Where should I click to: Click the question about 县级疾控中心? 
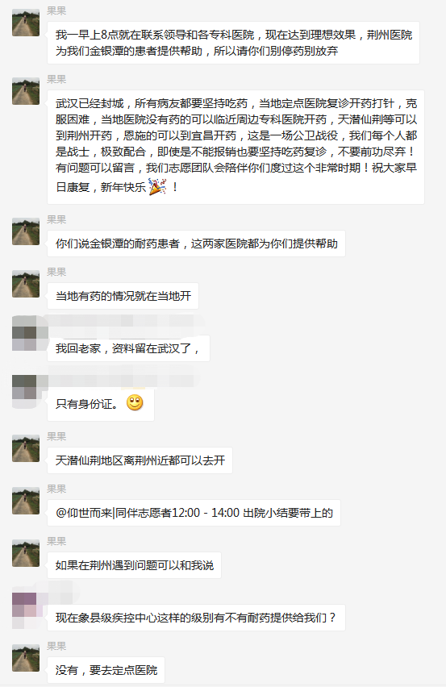[196, 618]
